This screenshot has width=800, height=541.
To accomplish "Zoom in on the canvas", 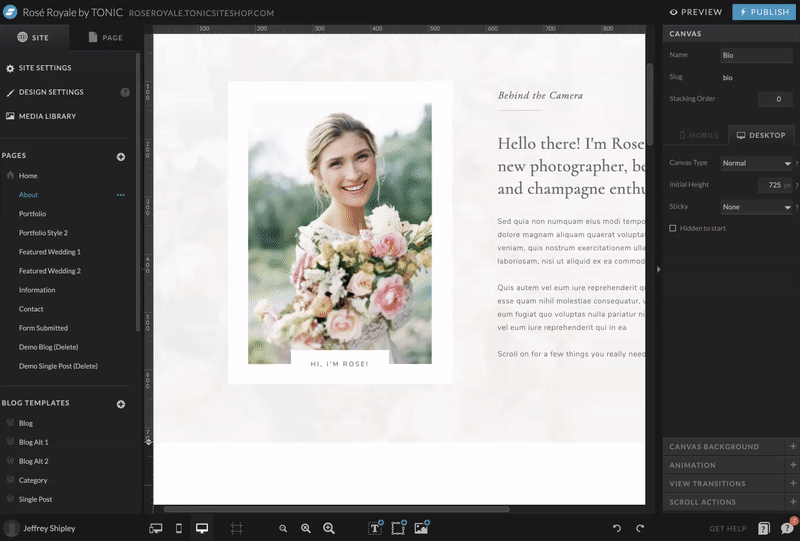I will [x=328, y=528].
